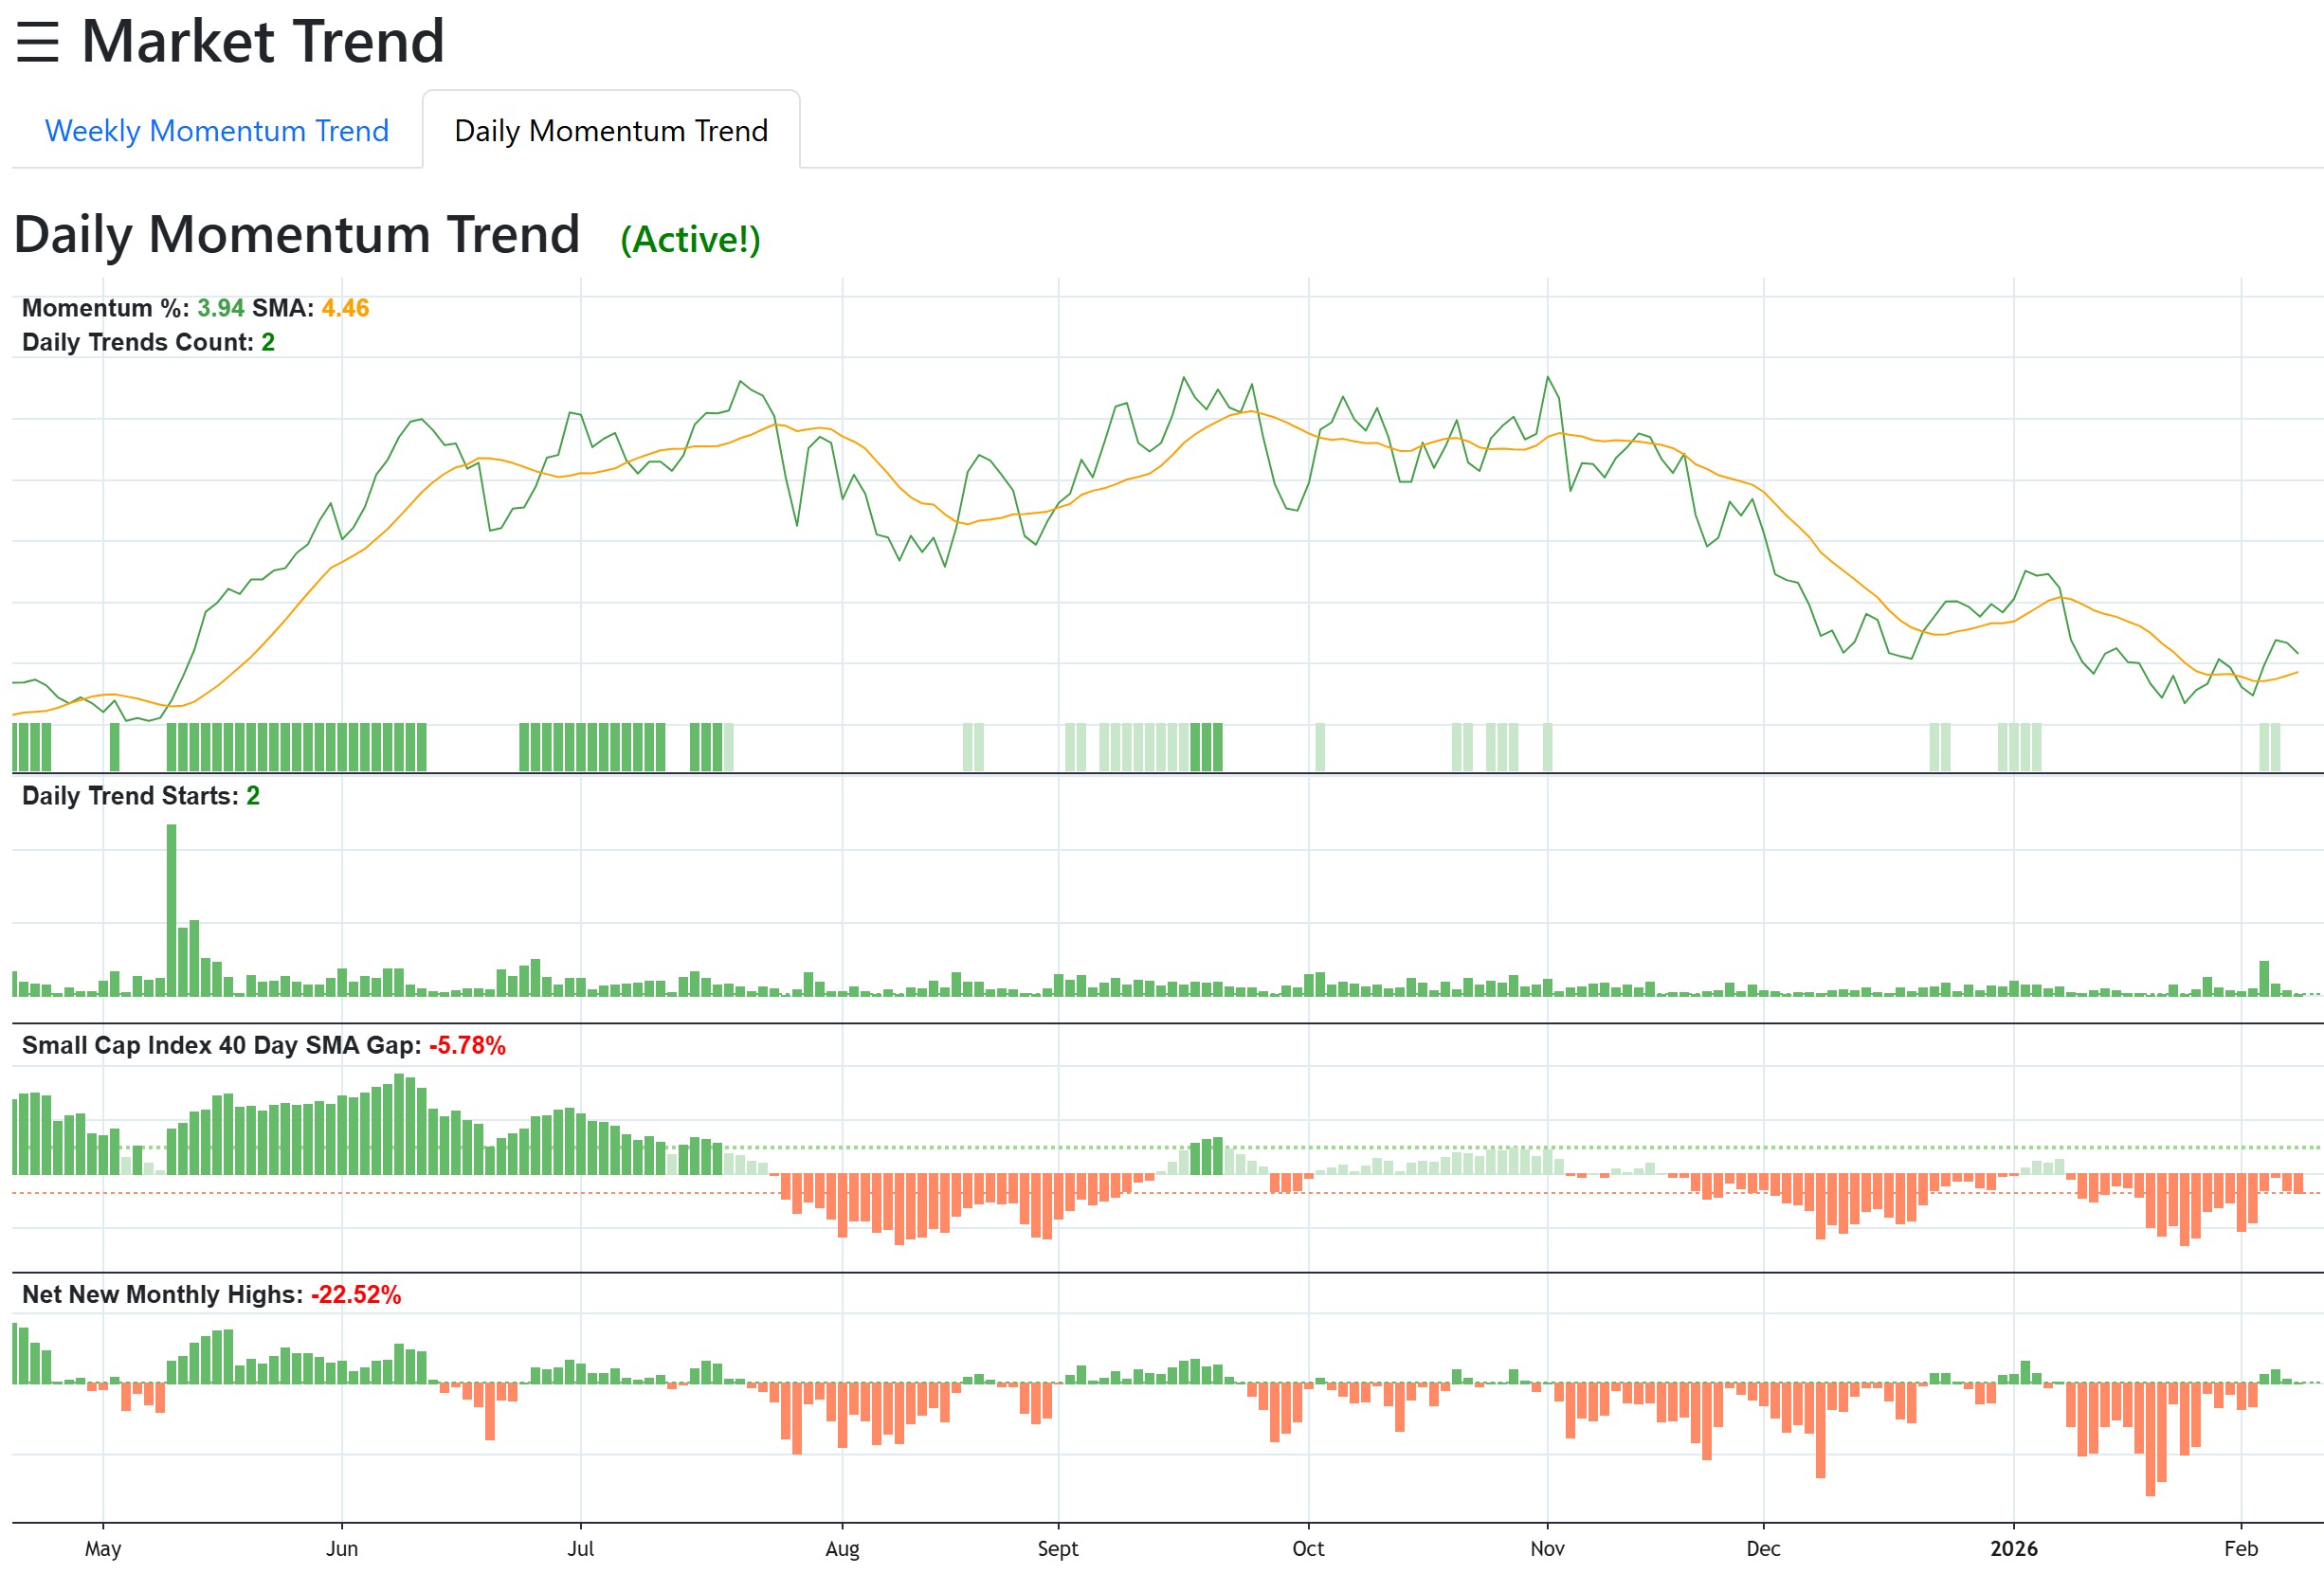Open the hamburger navigation menu

(x=40, y=43)
